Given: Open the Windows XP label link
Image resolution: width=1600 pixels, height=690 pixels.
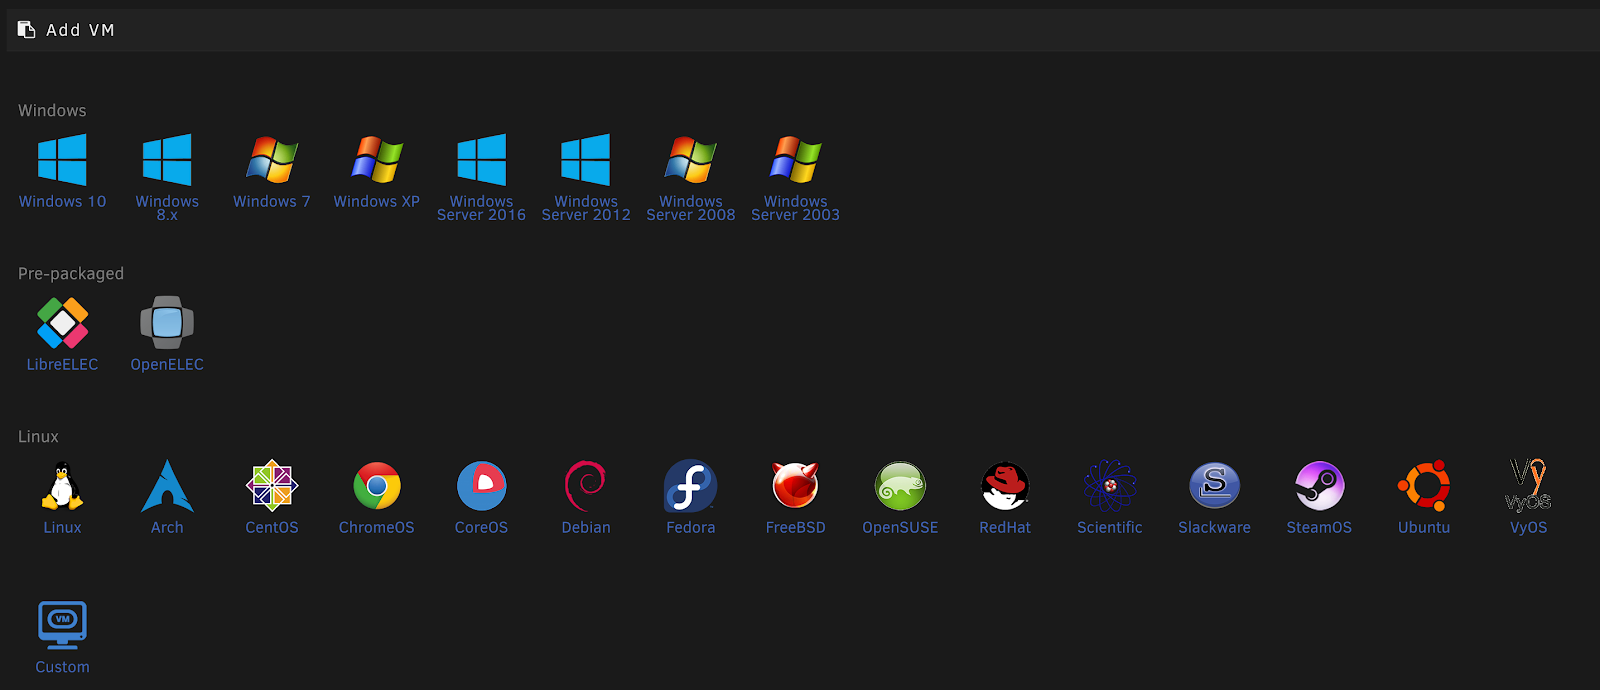Looking at the screenshot, I should [x=377, y=201].
